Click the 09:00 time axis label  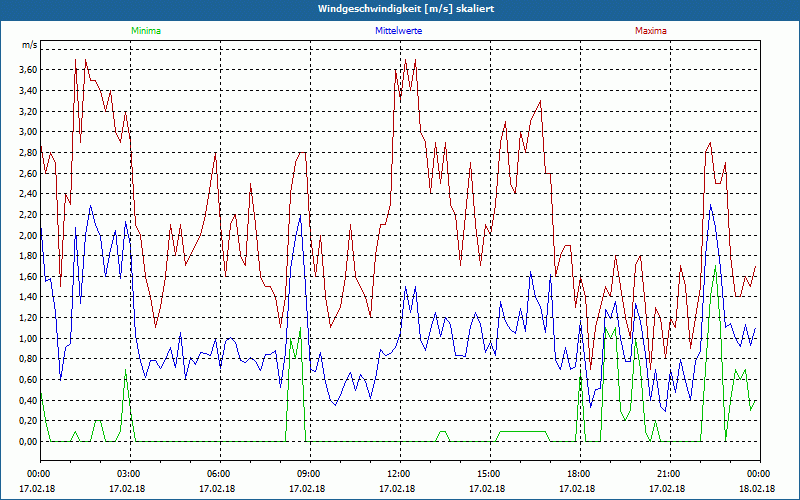click(x=307, y=474)
